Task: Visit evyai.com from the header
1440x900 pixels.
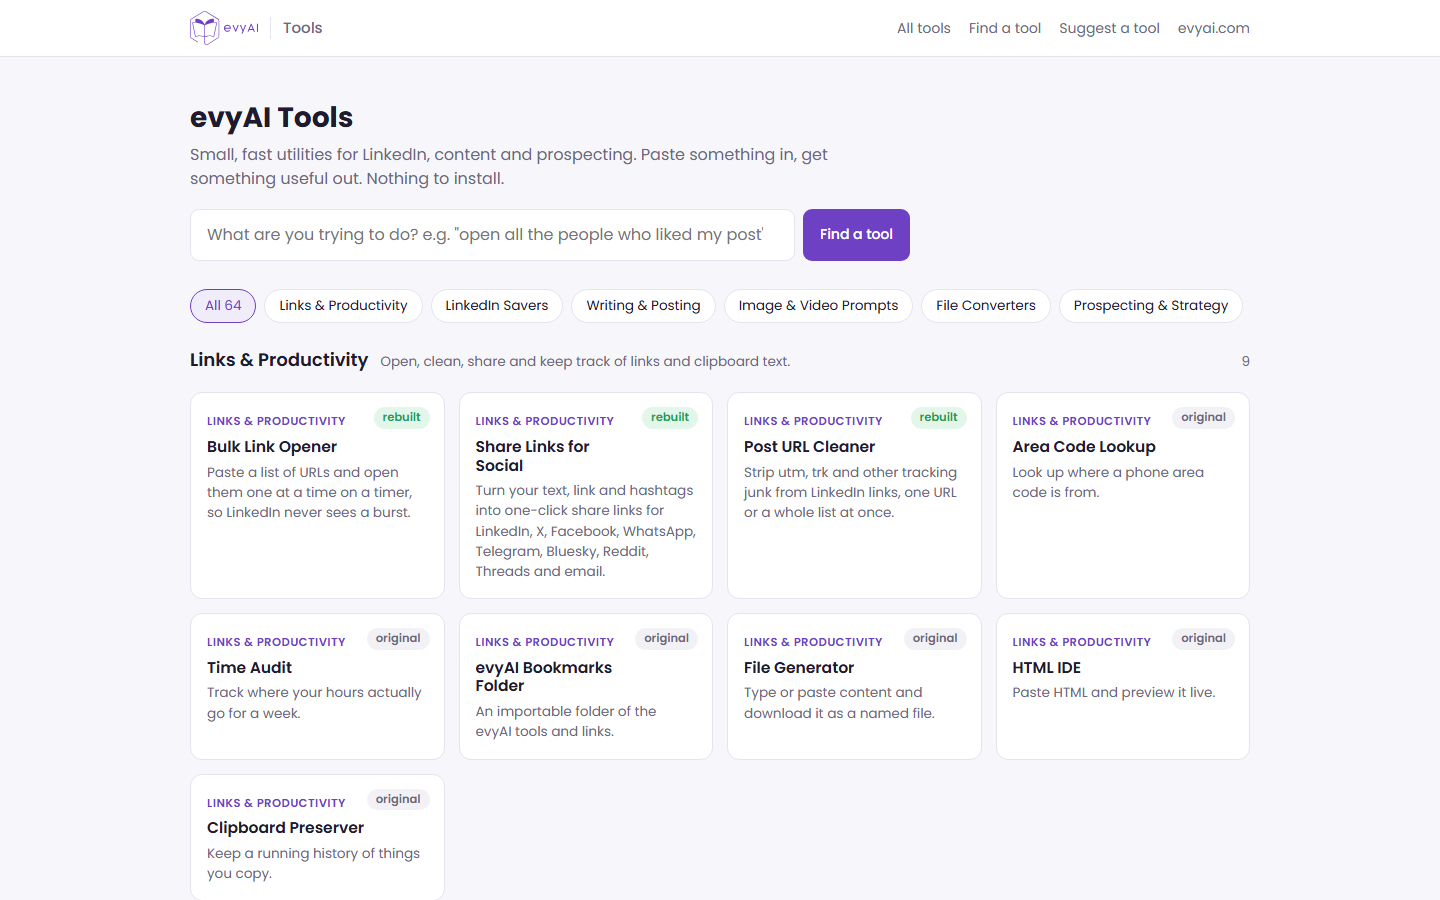Action: (1213, 28)
